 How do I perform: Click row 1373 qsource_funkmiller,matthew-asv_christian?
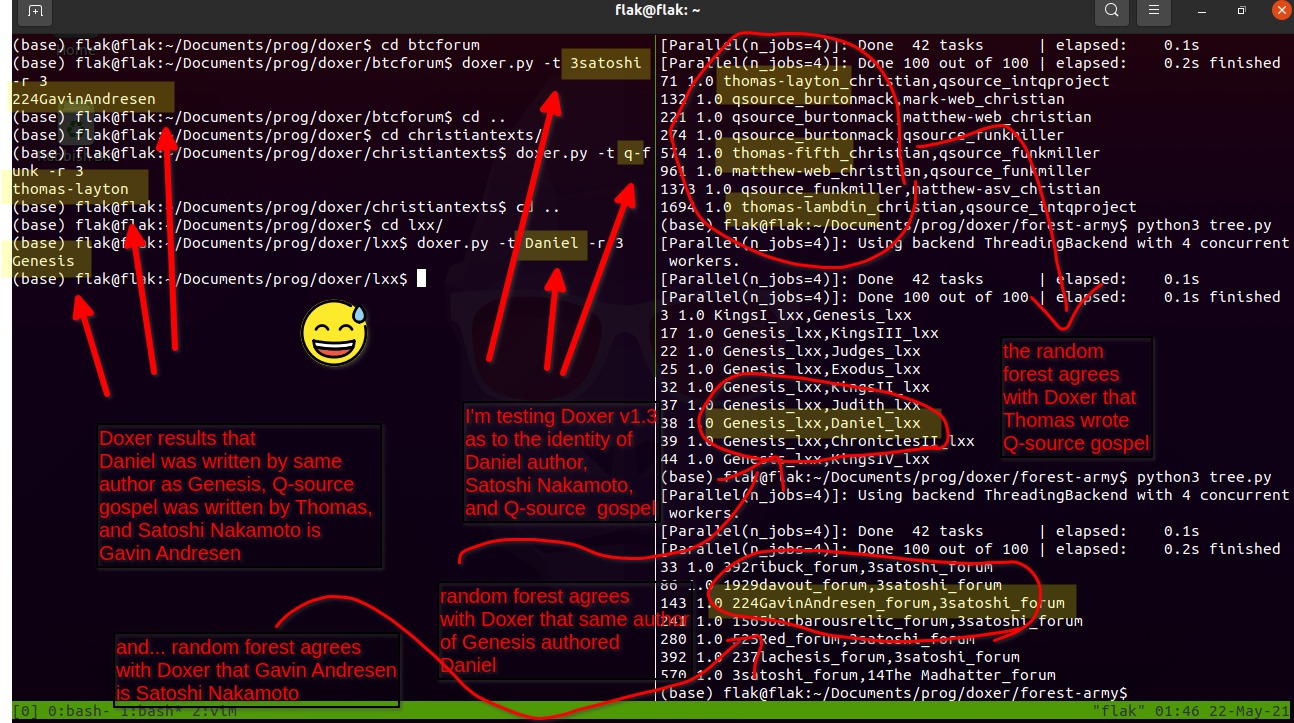pos(880,189)
